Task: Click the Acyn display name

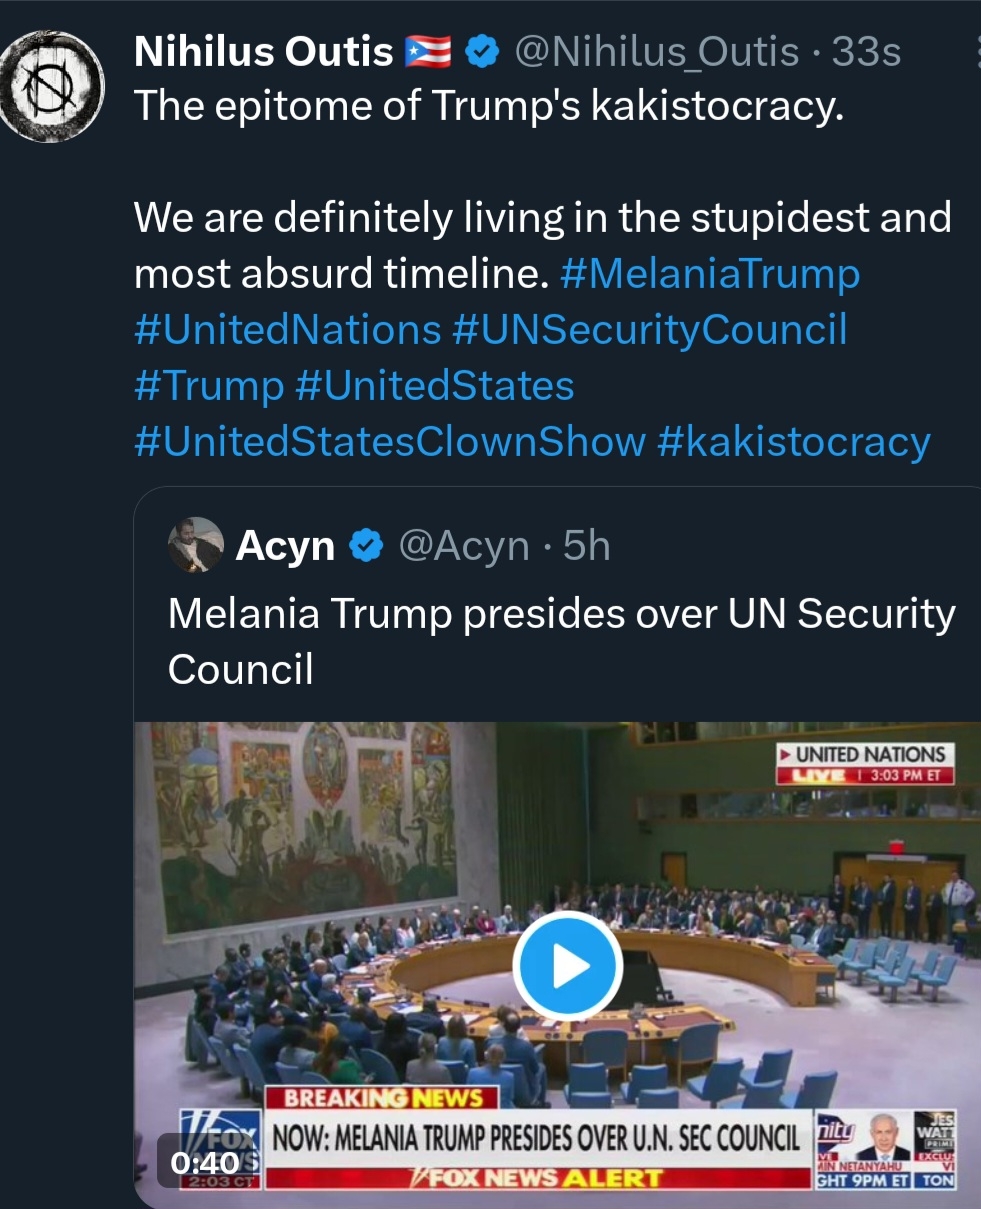Action: click(x=285, y=546)
